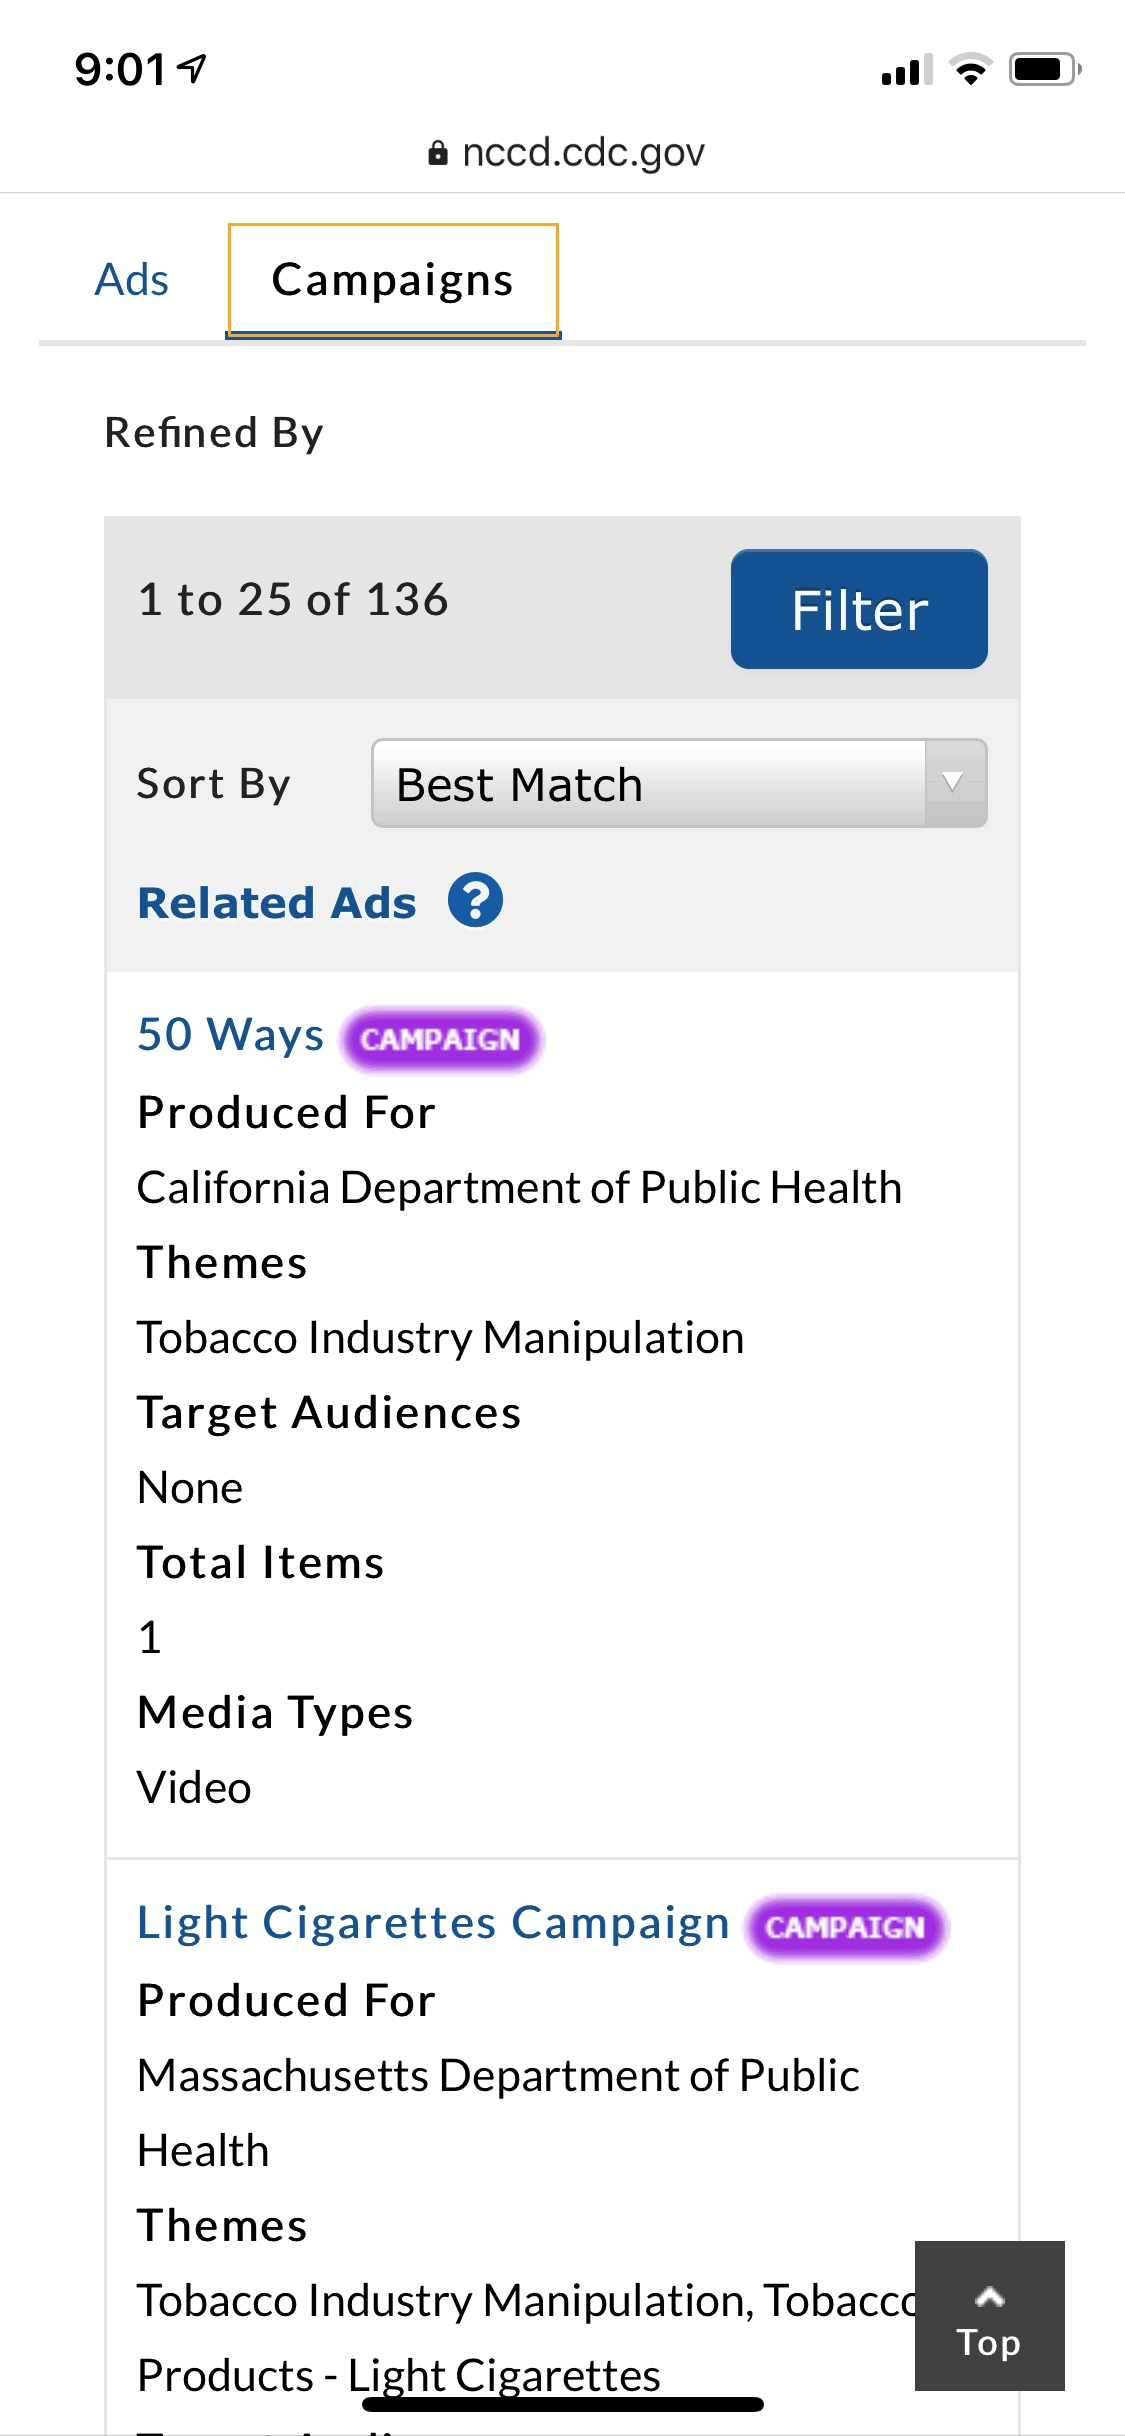Image resolution: width=1125 pixels, height=2436 pixels.
Task: Tap the cellular signal strength icon
Action: pos(906,71)
